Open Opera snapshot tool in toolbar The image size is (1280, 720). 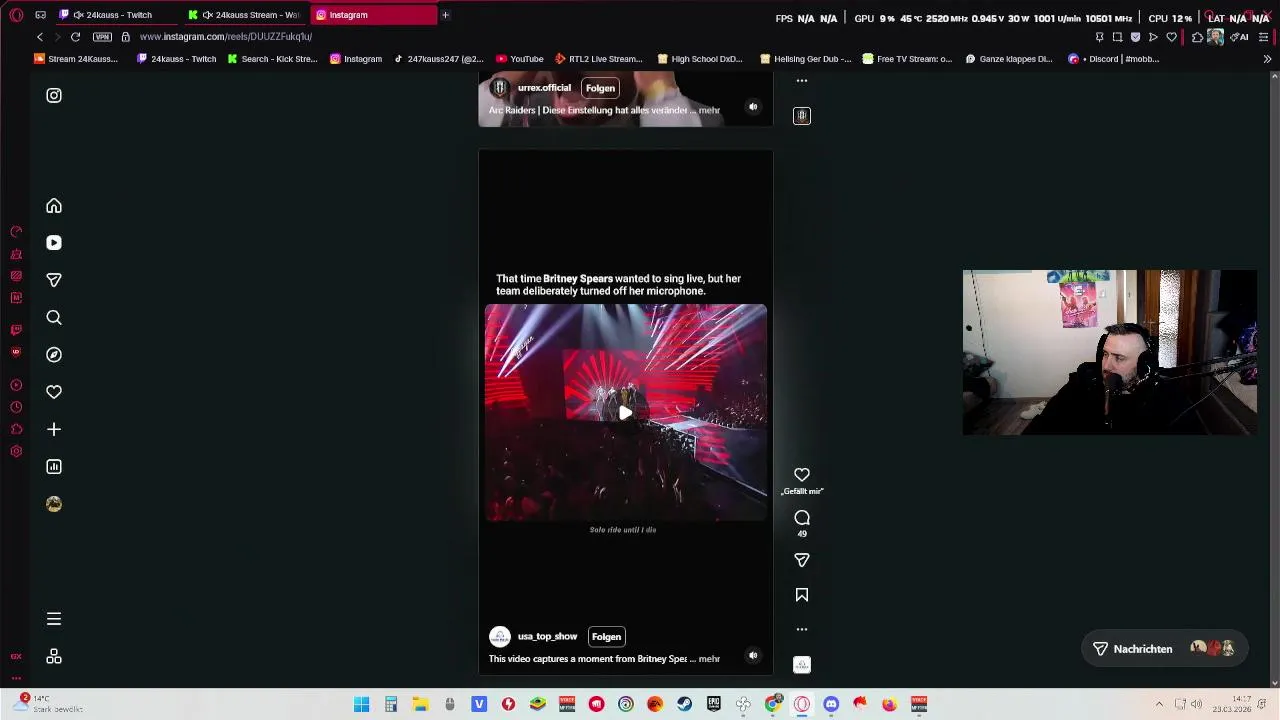1117,37
